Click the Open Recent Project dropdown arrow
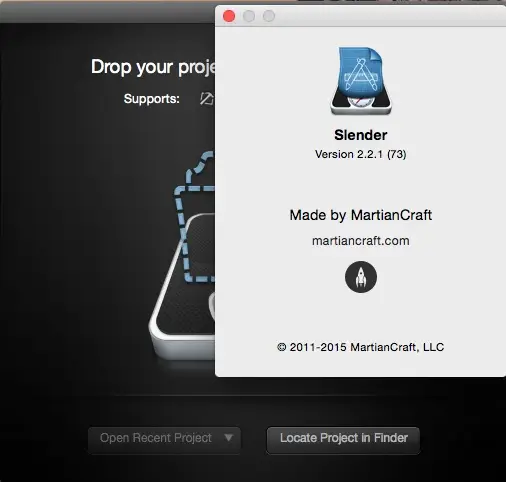Viewport: 506px width, 482px height. pos(228,437)
